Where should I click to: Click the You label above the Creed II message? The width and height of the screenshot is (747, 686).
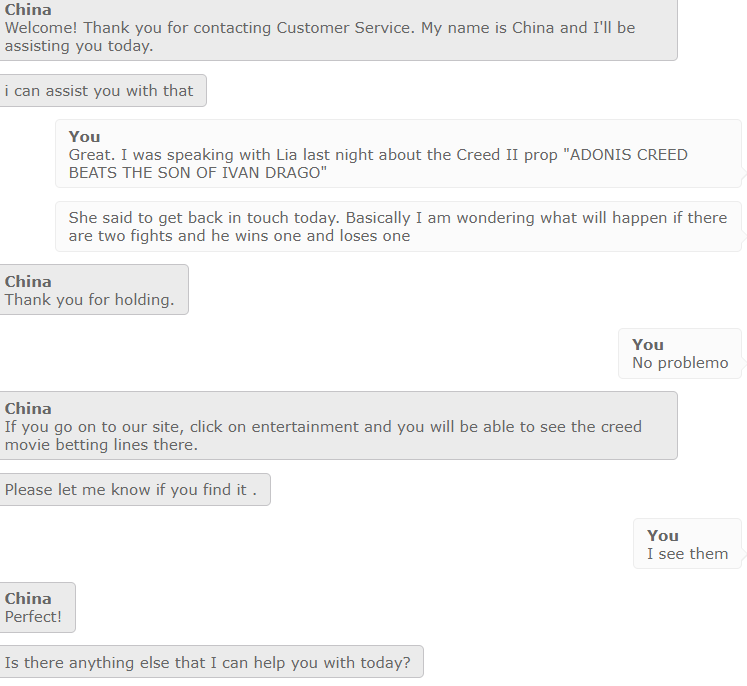[84, 137]
